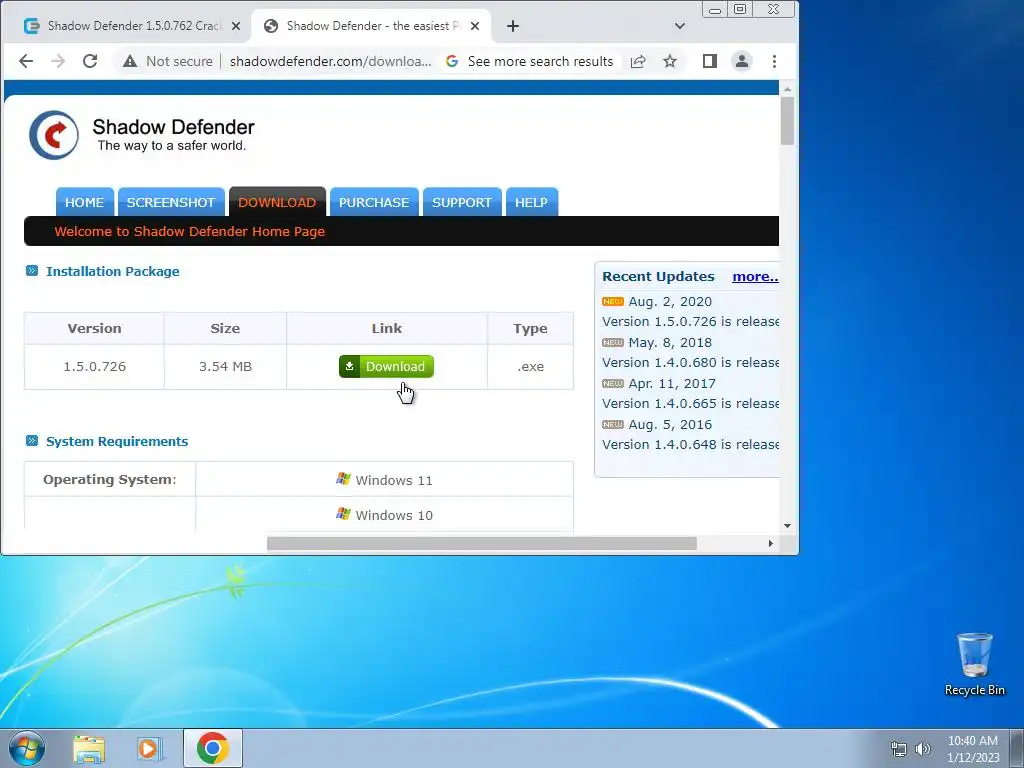Click the System Requirements heading

tap(117, 441)
